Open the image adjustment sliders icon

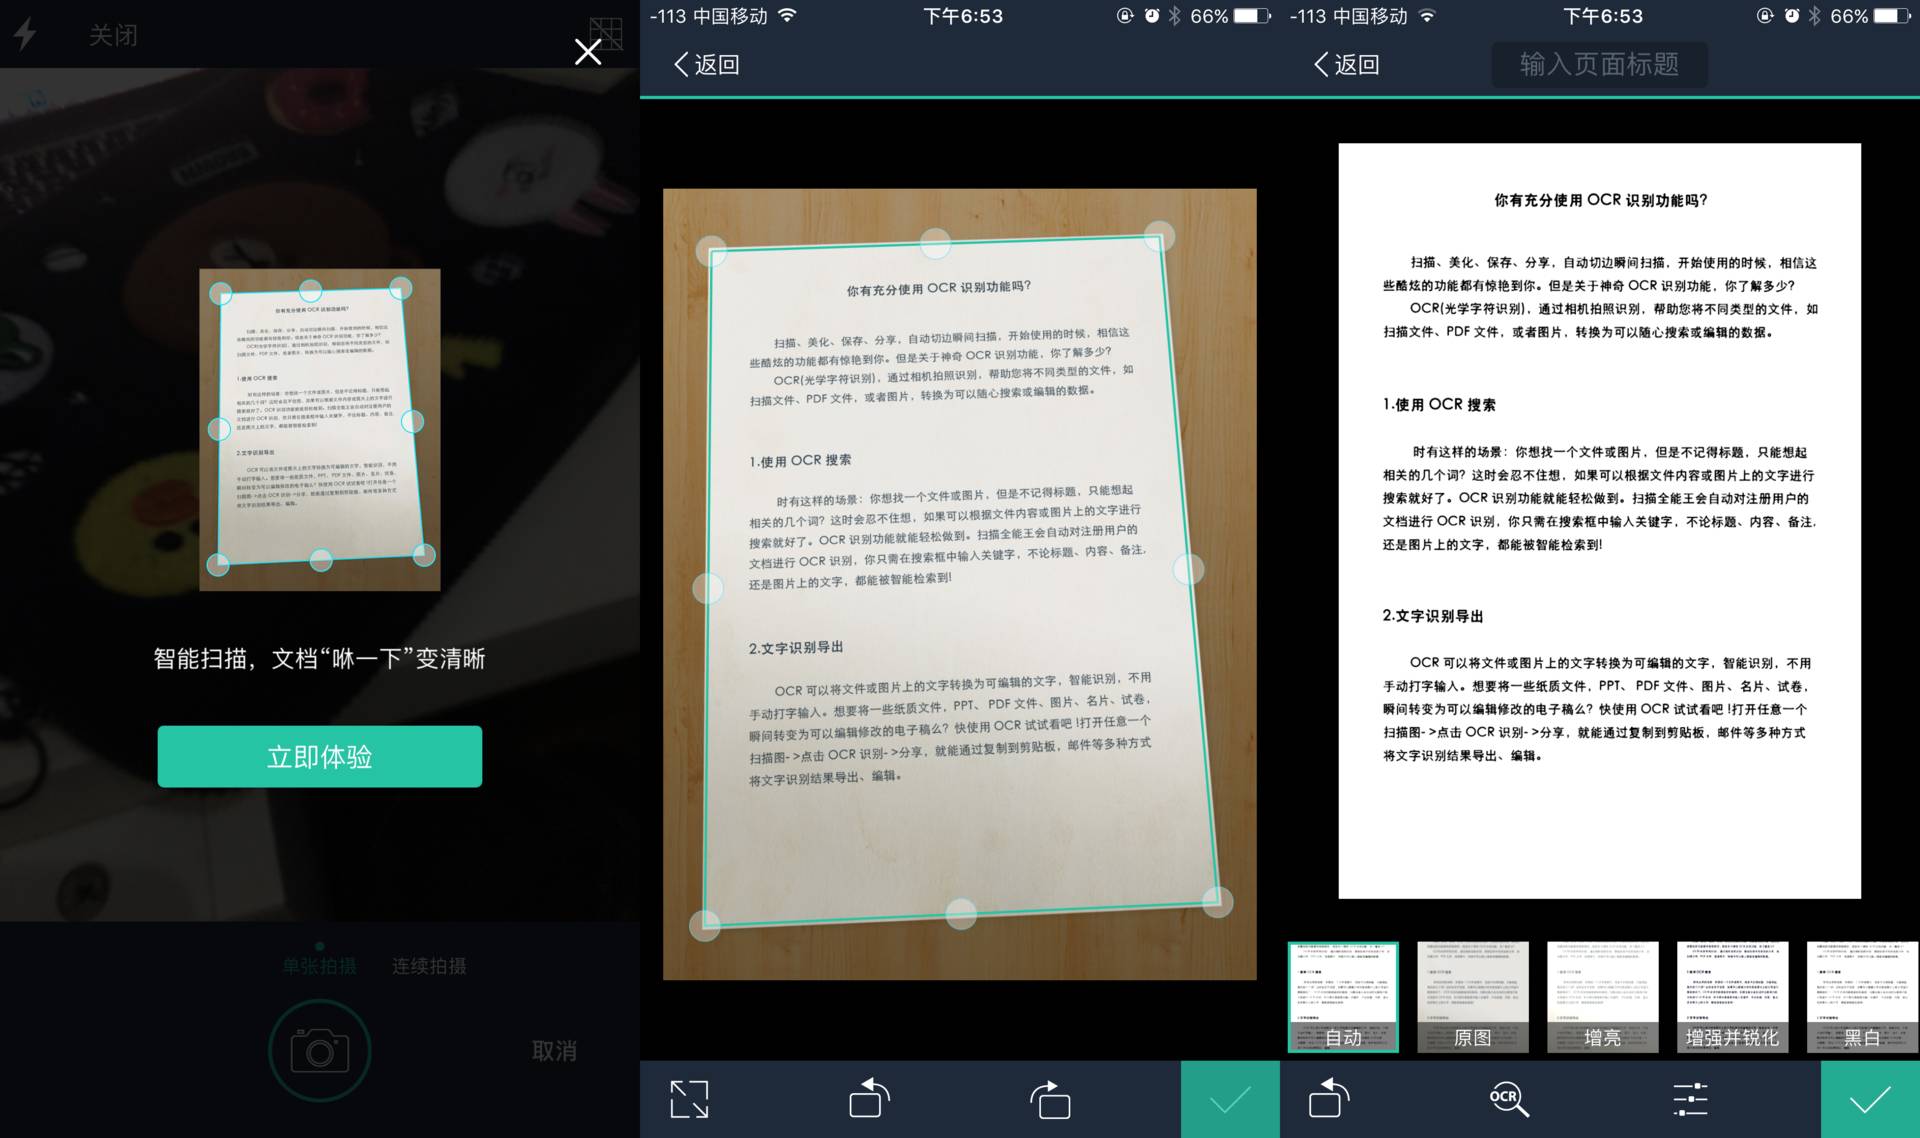1690,1099
